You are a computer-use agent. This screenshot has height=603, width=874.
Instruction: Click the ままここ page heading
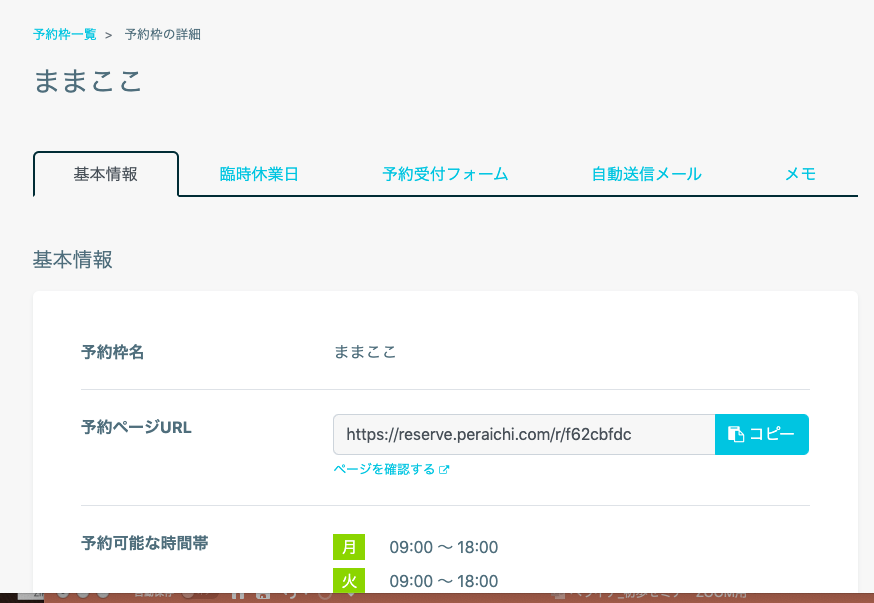click(88, 81)
